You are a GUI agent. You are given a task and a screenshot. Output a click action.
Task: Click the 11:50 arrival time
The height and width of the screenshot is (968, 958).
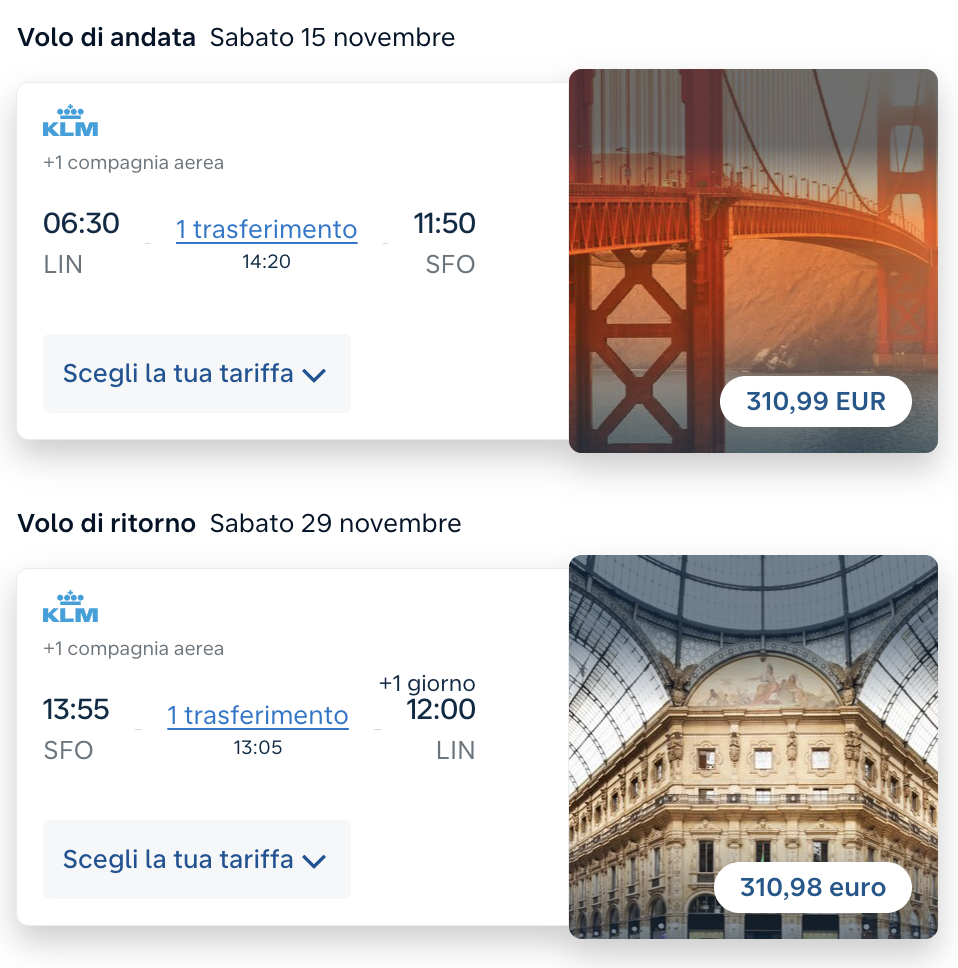445,223
